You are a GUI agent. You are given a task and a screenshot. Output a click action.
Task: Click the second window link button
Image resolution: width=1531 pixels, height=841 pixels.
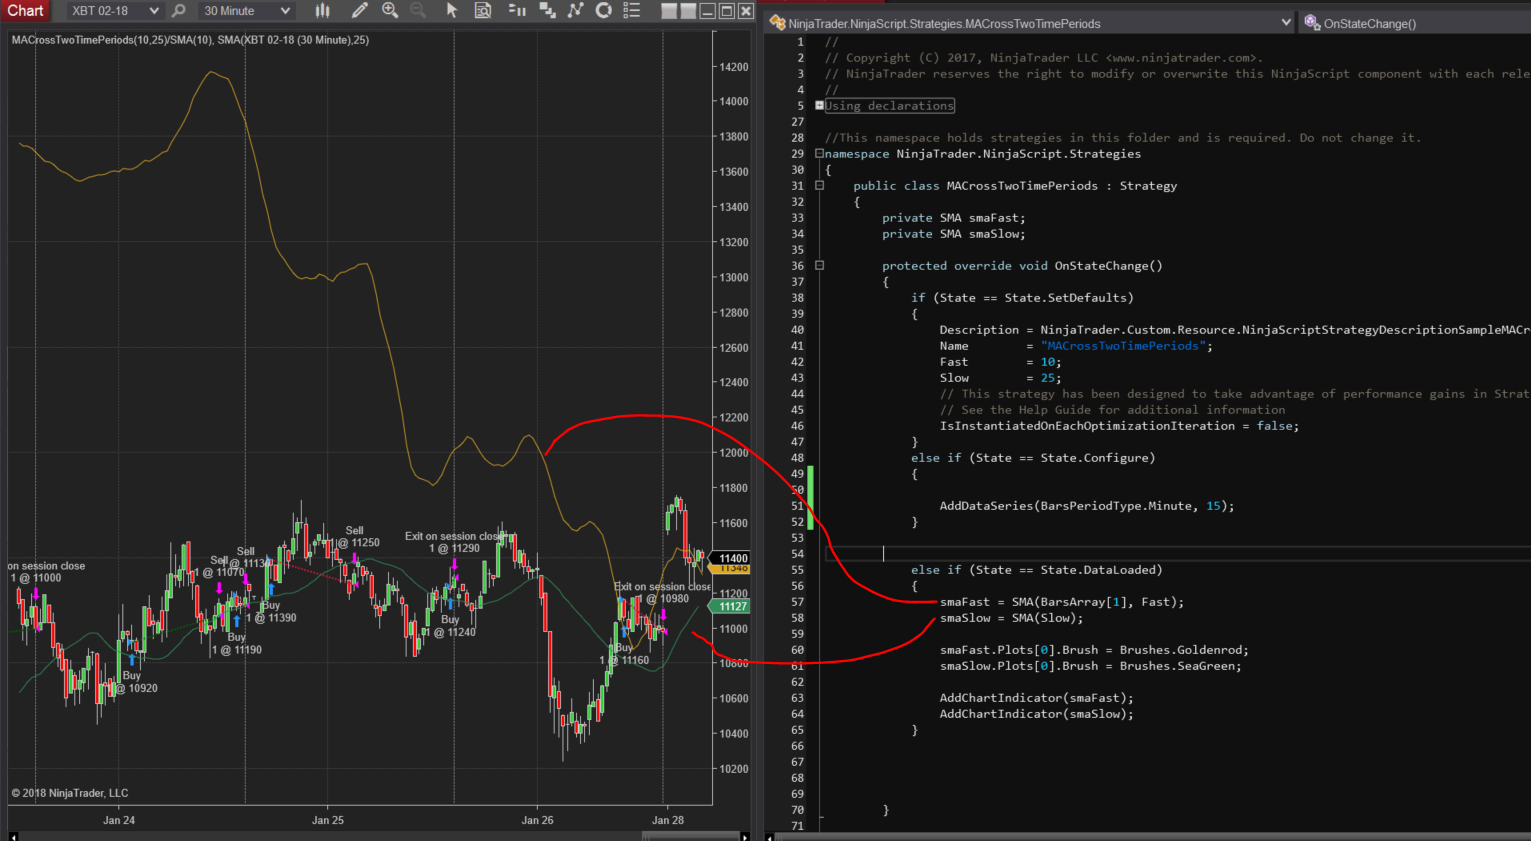tap(688, 11)
